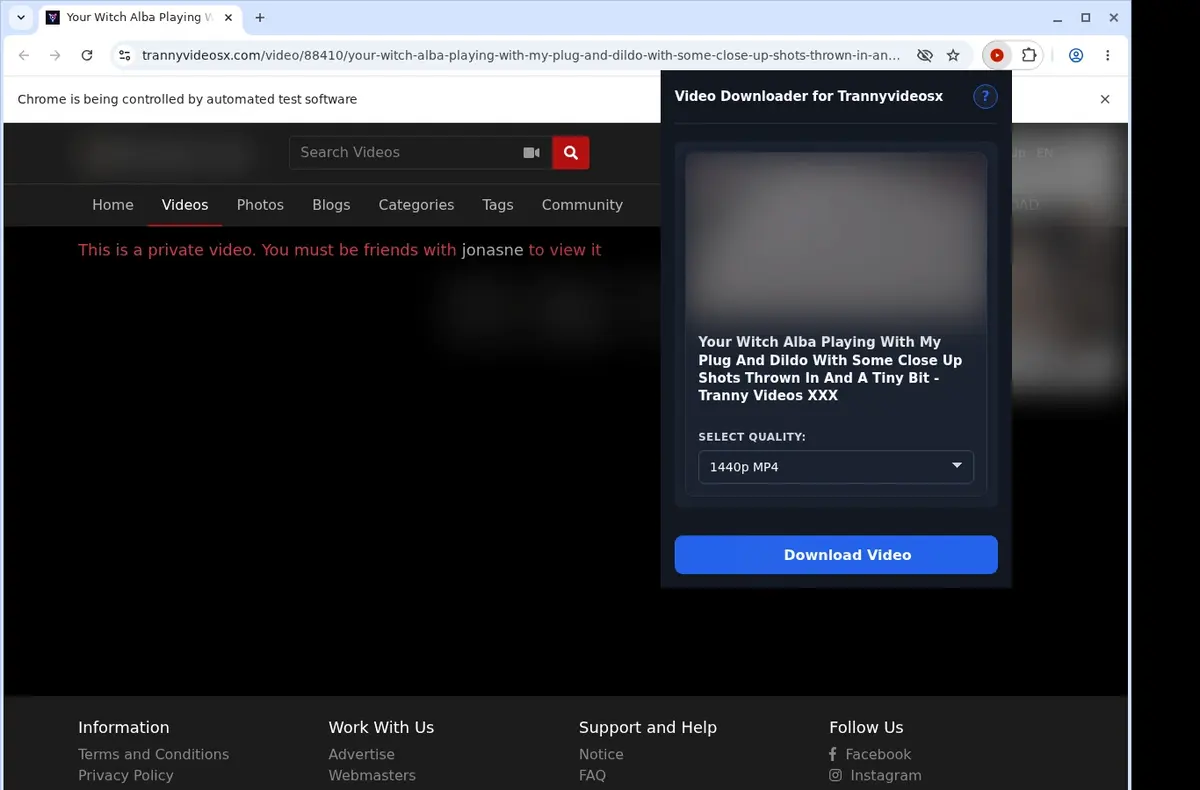Open the Chrome profile avatar
The height and width of the screenshot is (790, 1200).
point(1076,56)
